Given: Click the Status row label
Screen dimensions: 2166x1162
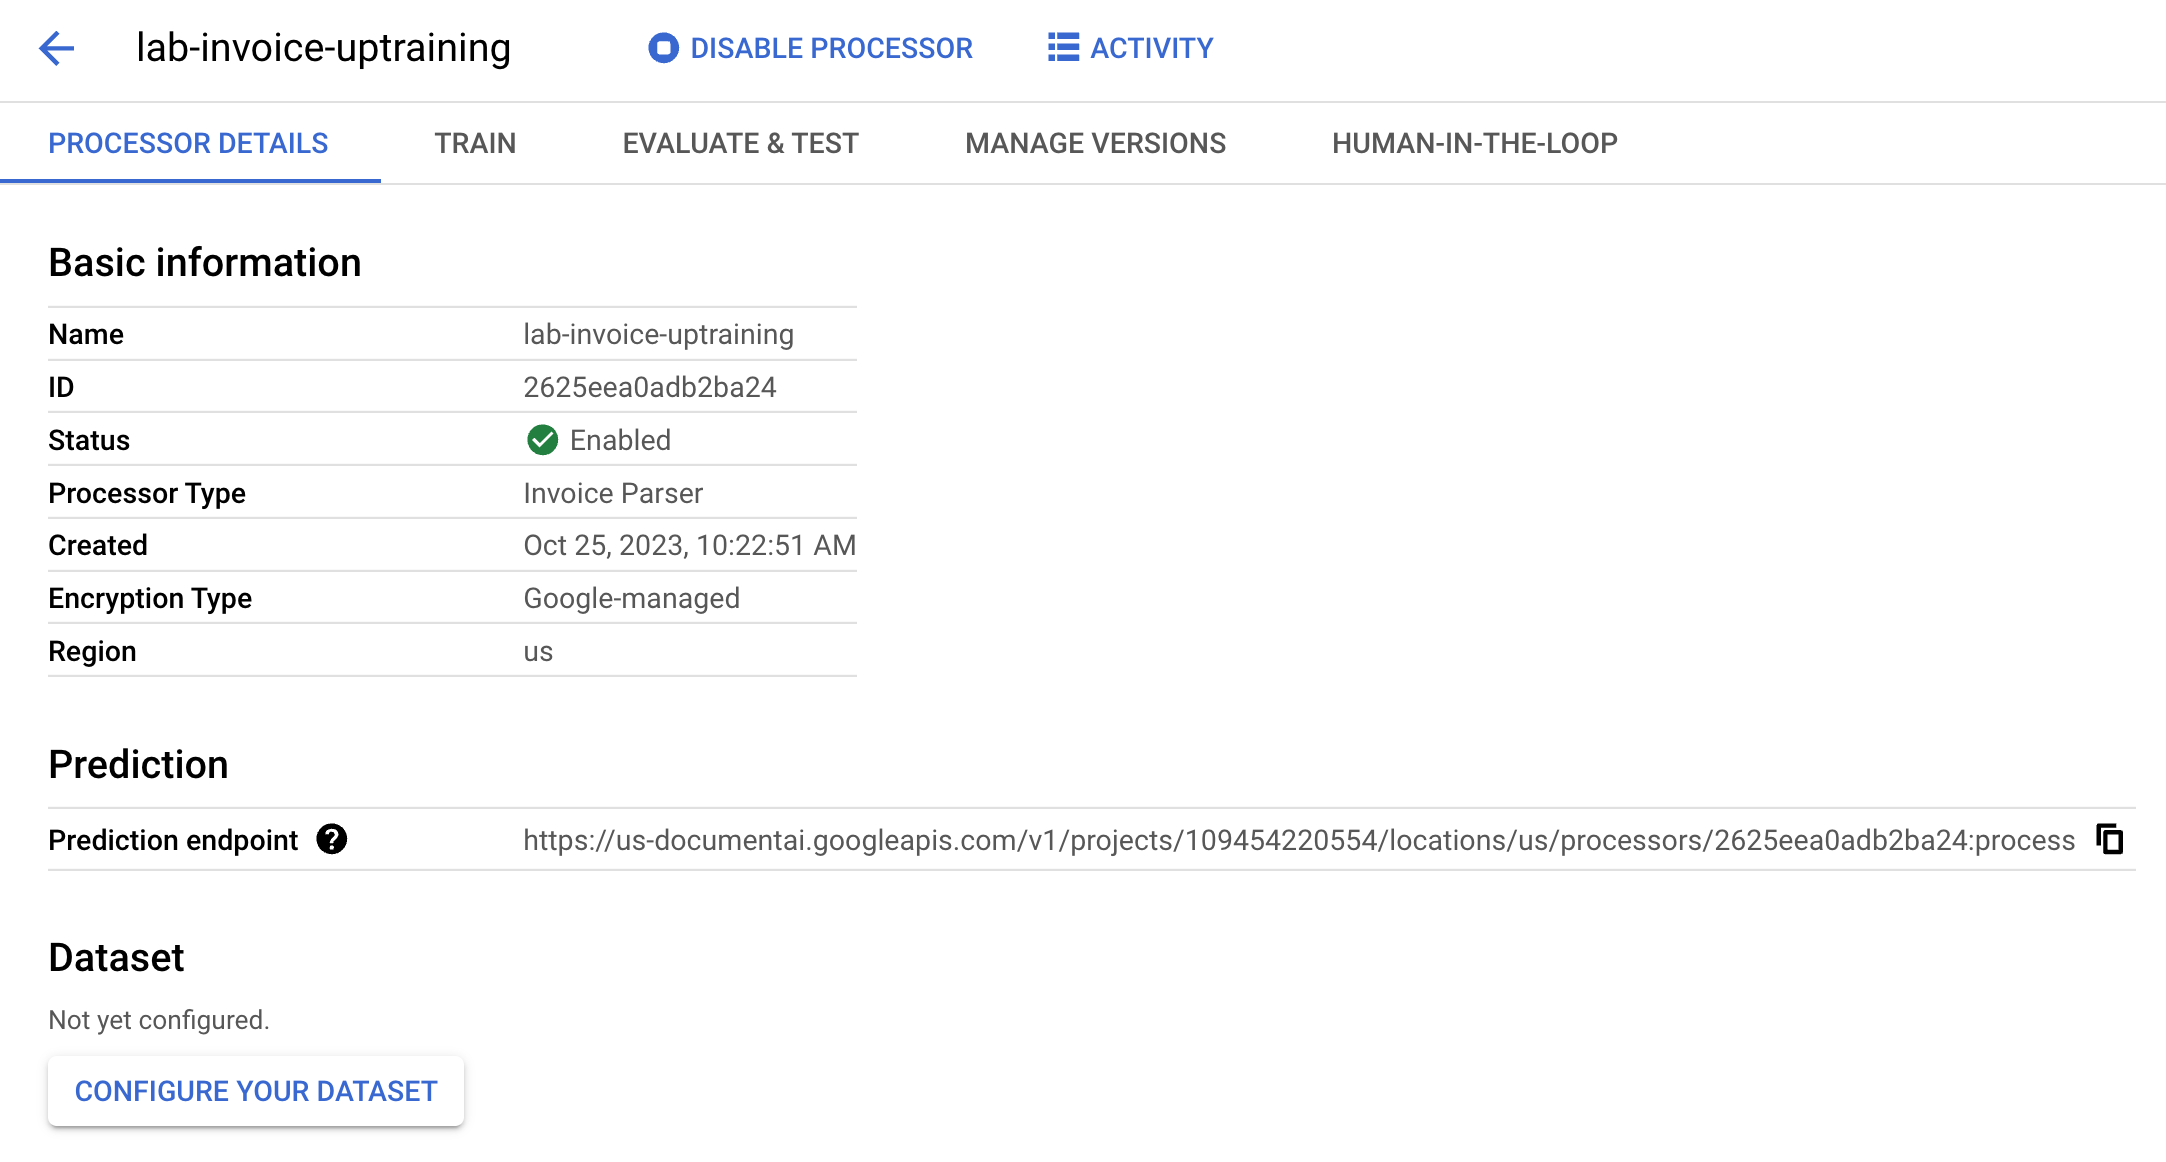Looking at the screenshot, I should click(x=89, y=440).
